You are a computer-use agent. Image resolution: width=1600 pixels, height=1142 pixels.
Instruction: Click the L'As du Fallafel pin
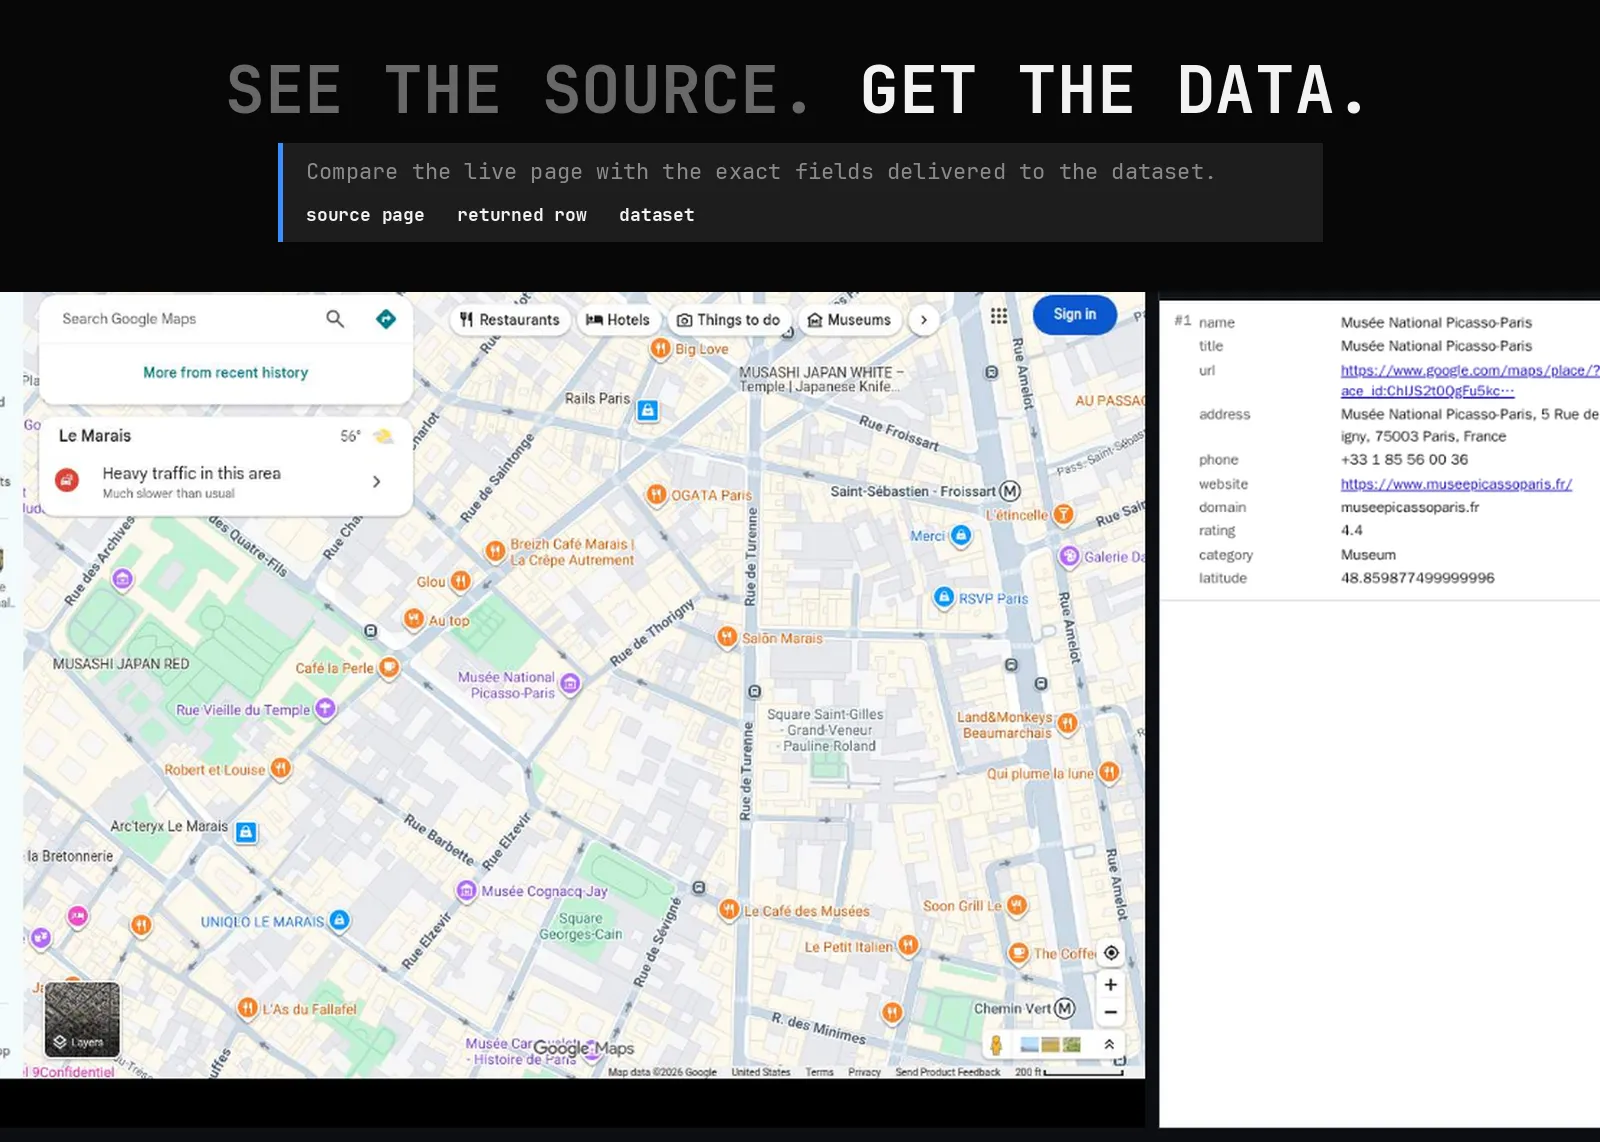coord(247,1008)
